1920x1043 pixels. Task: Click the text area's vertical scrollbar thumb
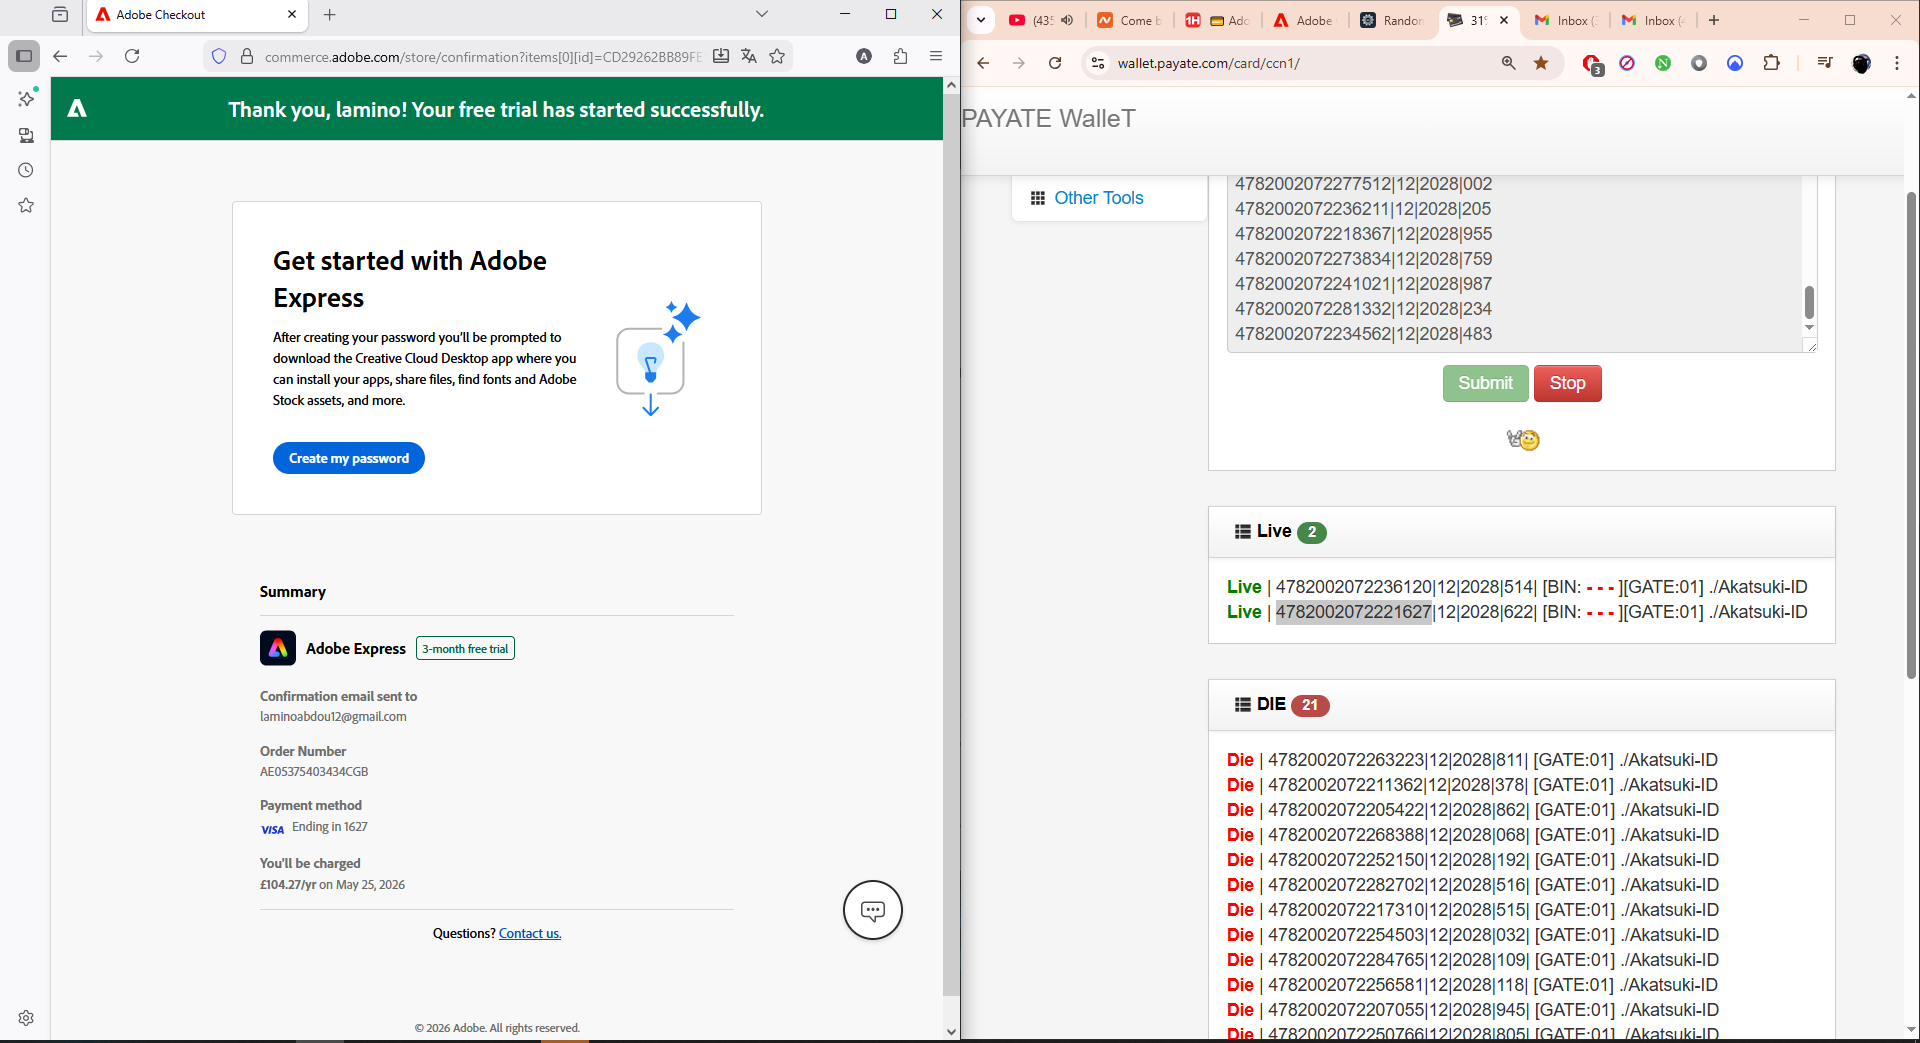click(1808, 301)
